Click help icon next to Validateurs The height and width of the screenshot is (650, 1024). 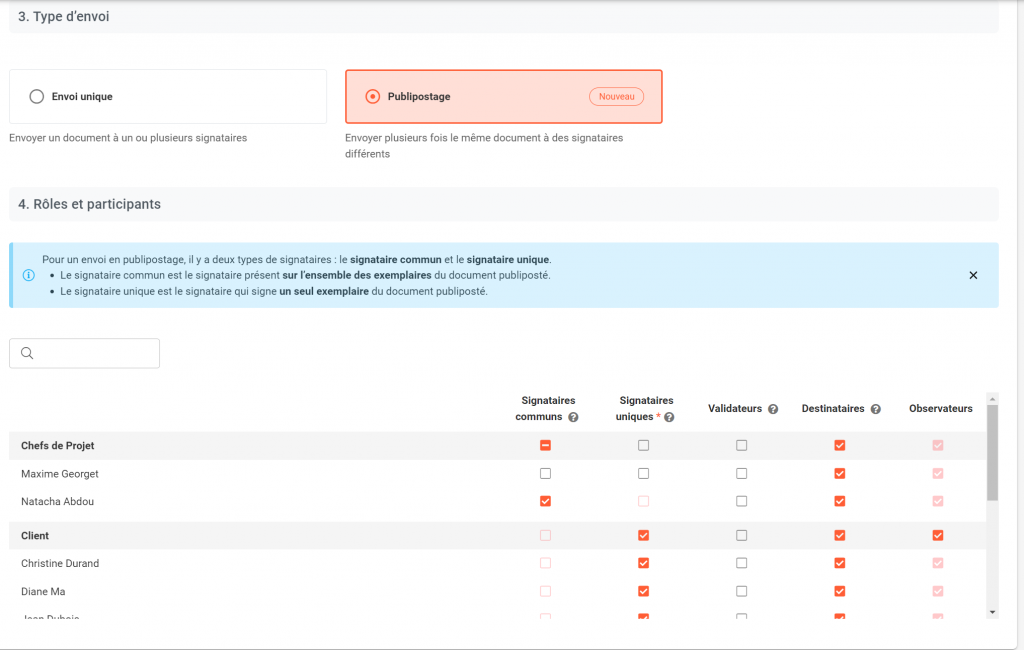click(773, 409)
